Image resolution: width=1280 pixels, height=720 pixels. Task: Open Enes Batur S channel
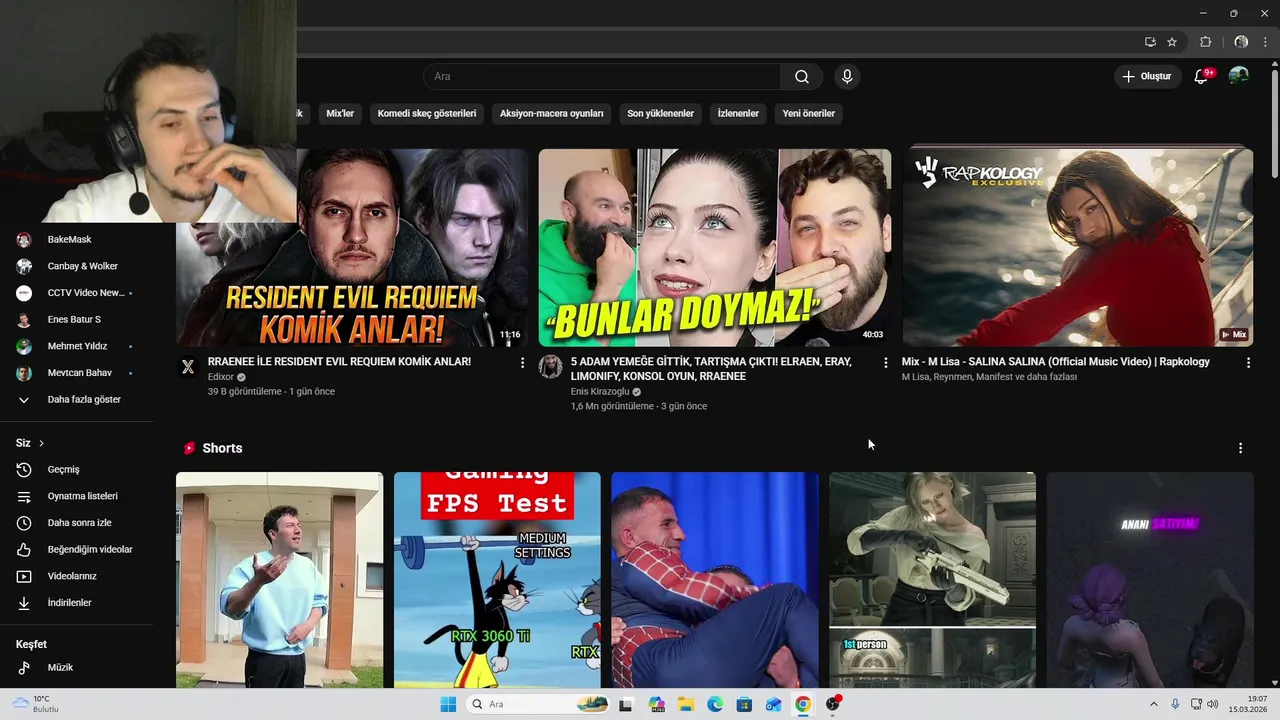pyautogui.click(x=76, y=319)
